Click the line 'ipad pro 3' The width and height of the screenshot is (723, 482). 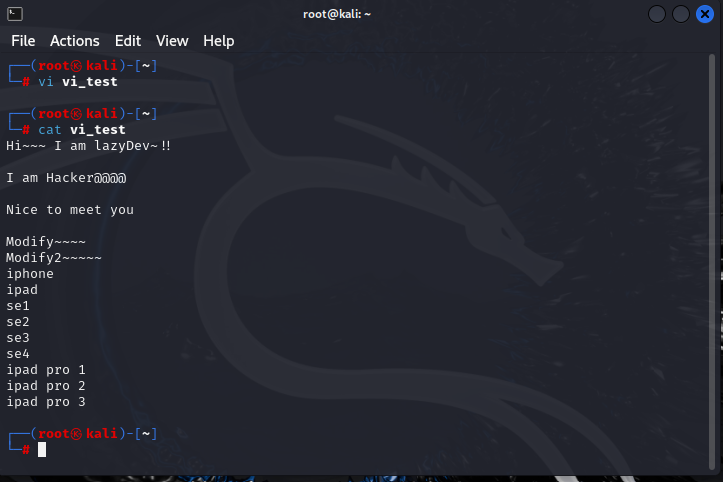pos(46,402)
